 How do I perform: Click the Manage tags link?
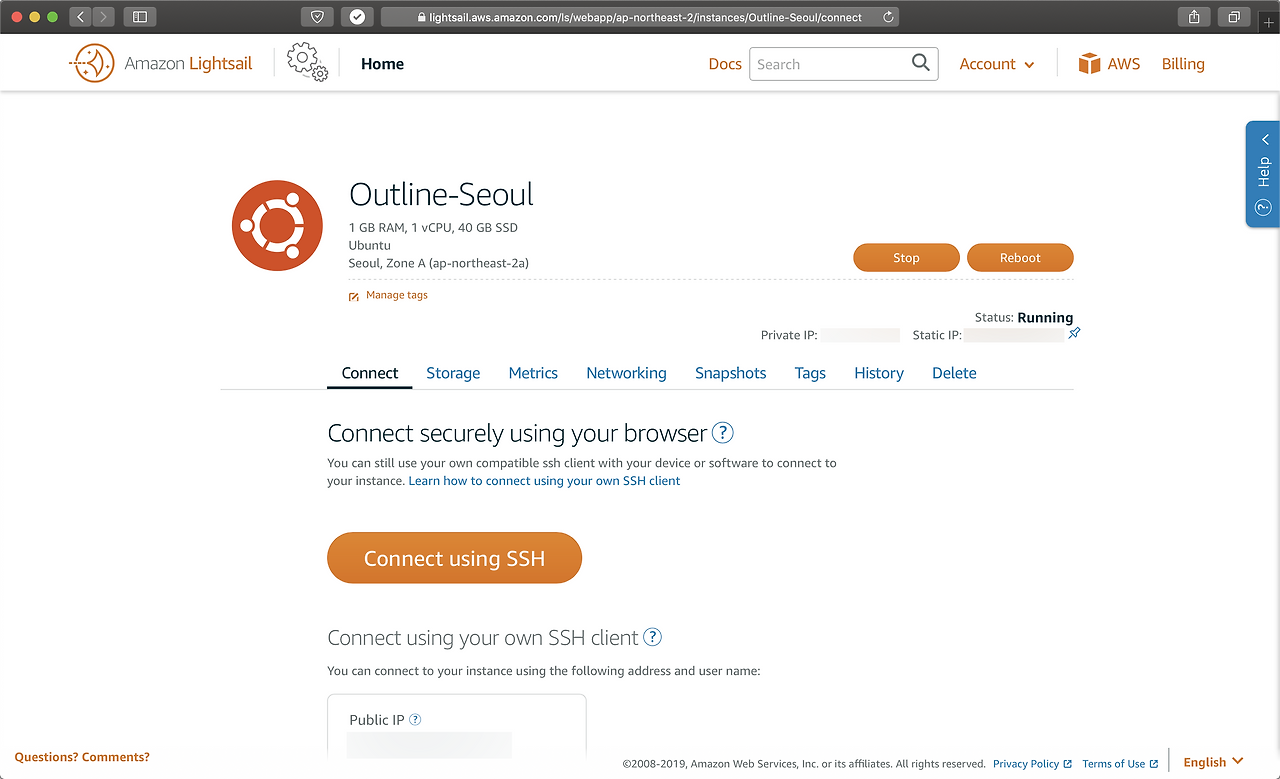tap(397, 295)
